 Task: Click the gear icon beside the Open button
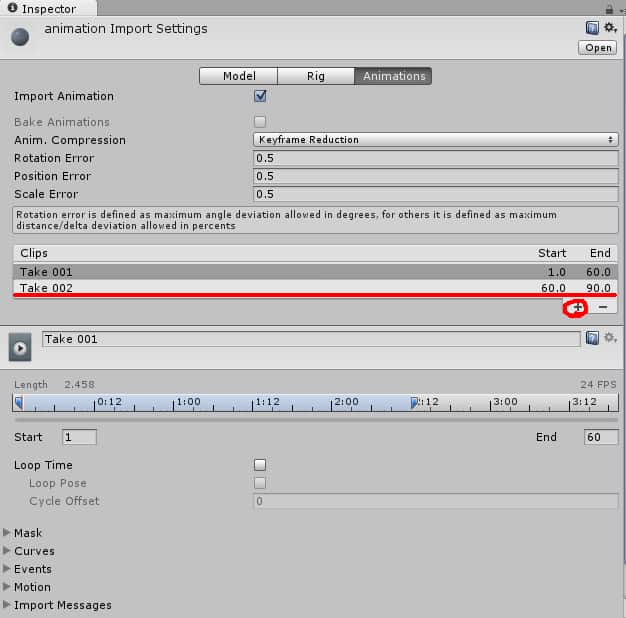(x=609, y=28)
